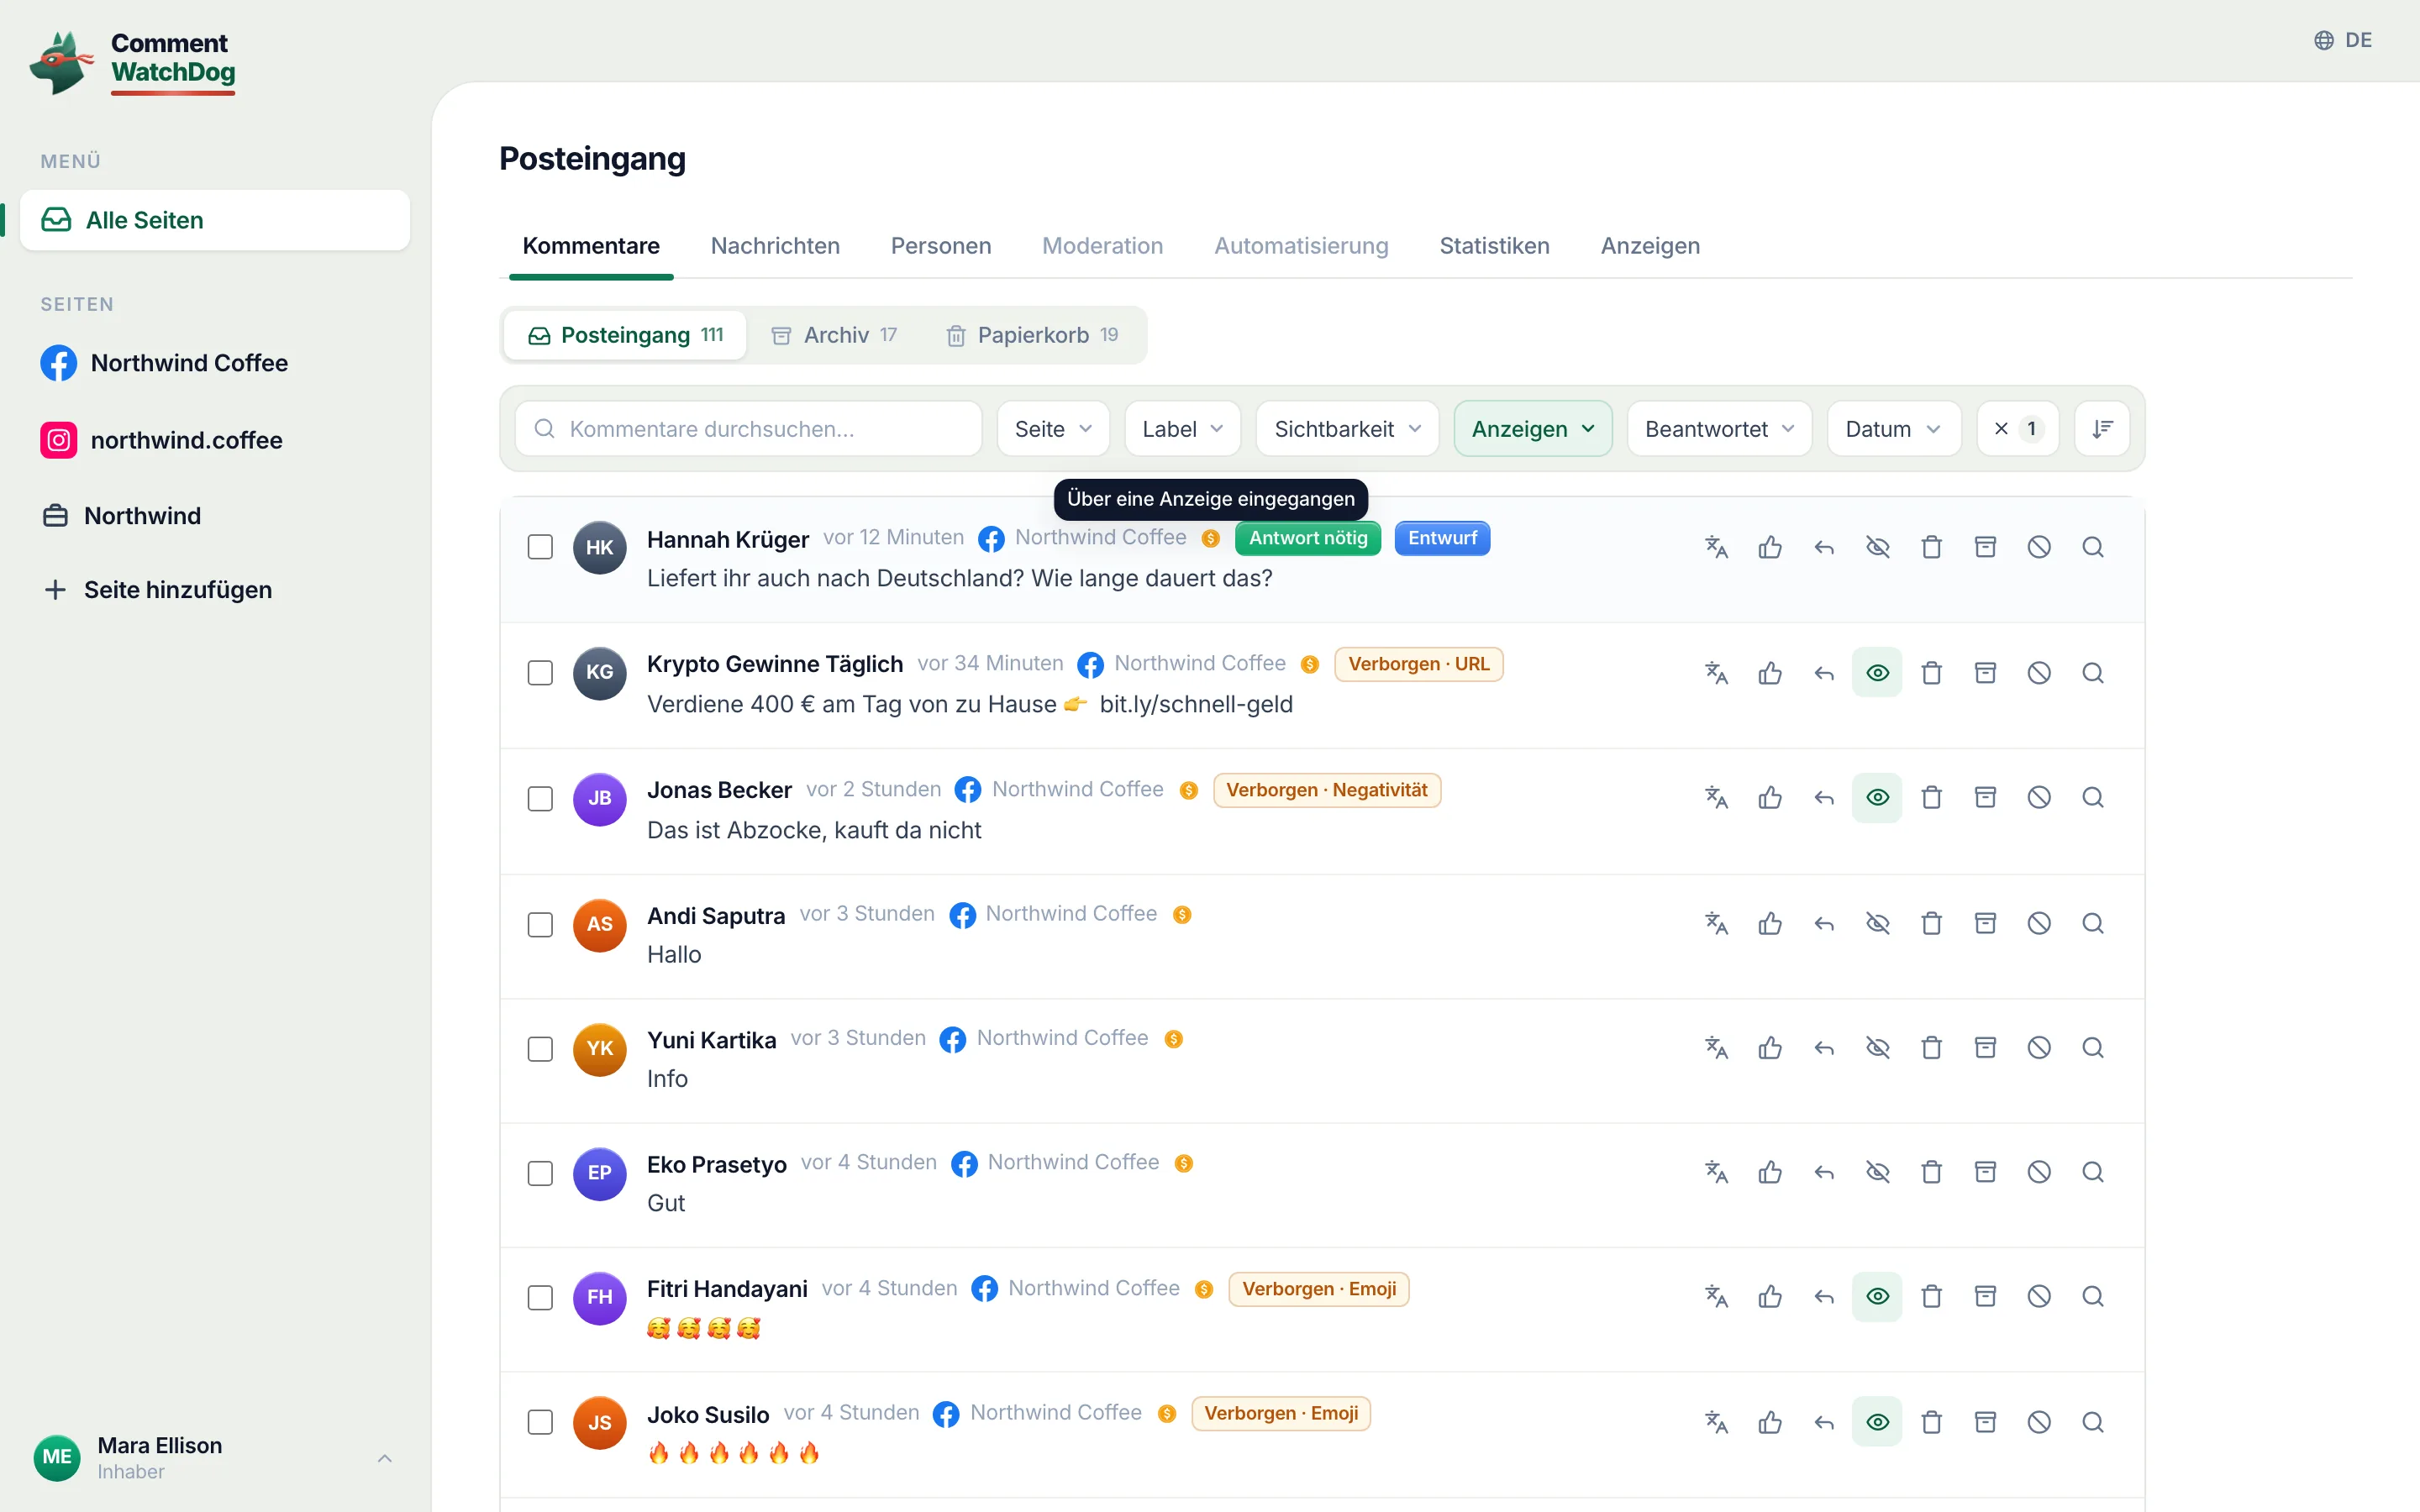Block user Jonas Becker with the ban icon
Screen dimensions: 2420x1512
tap(2039, 798)
